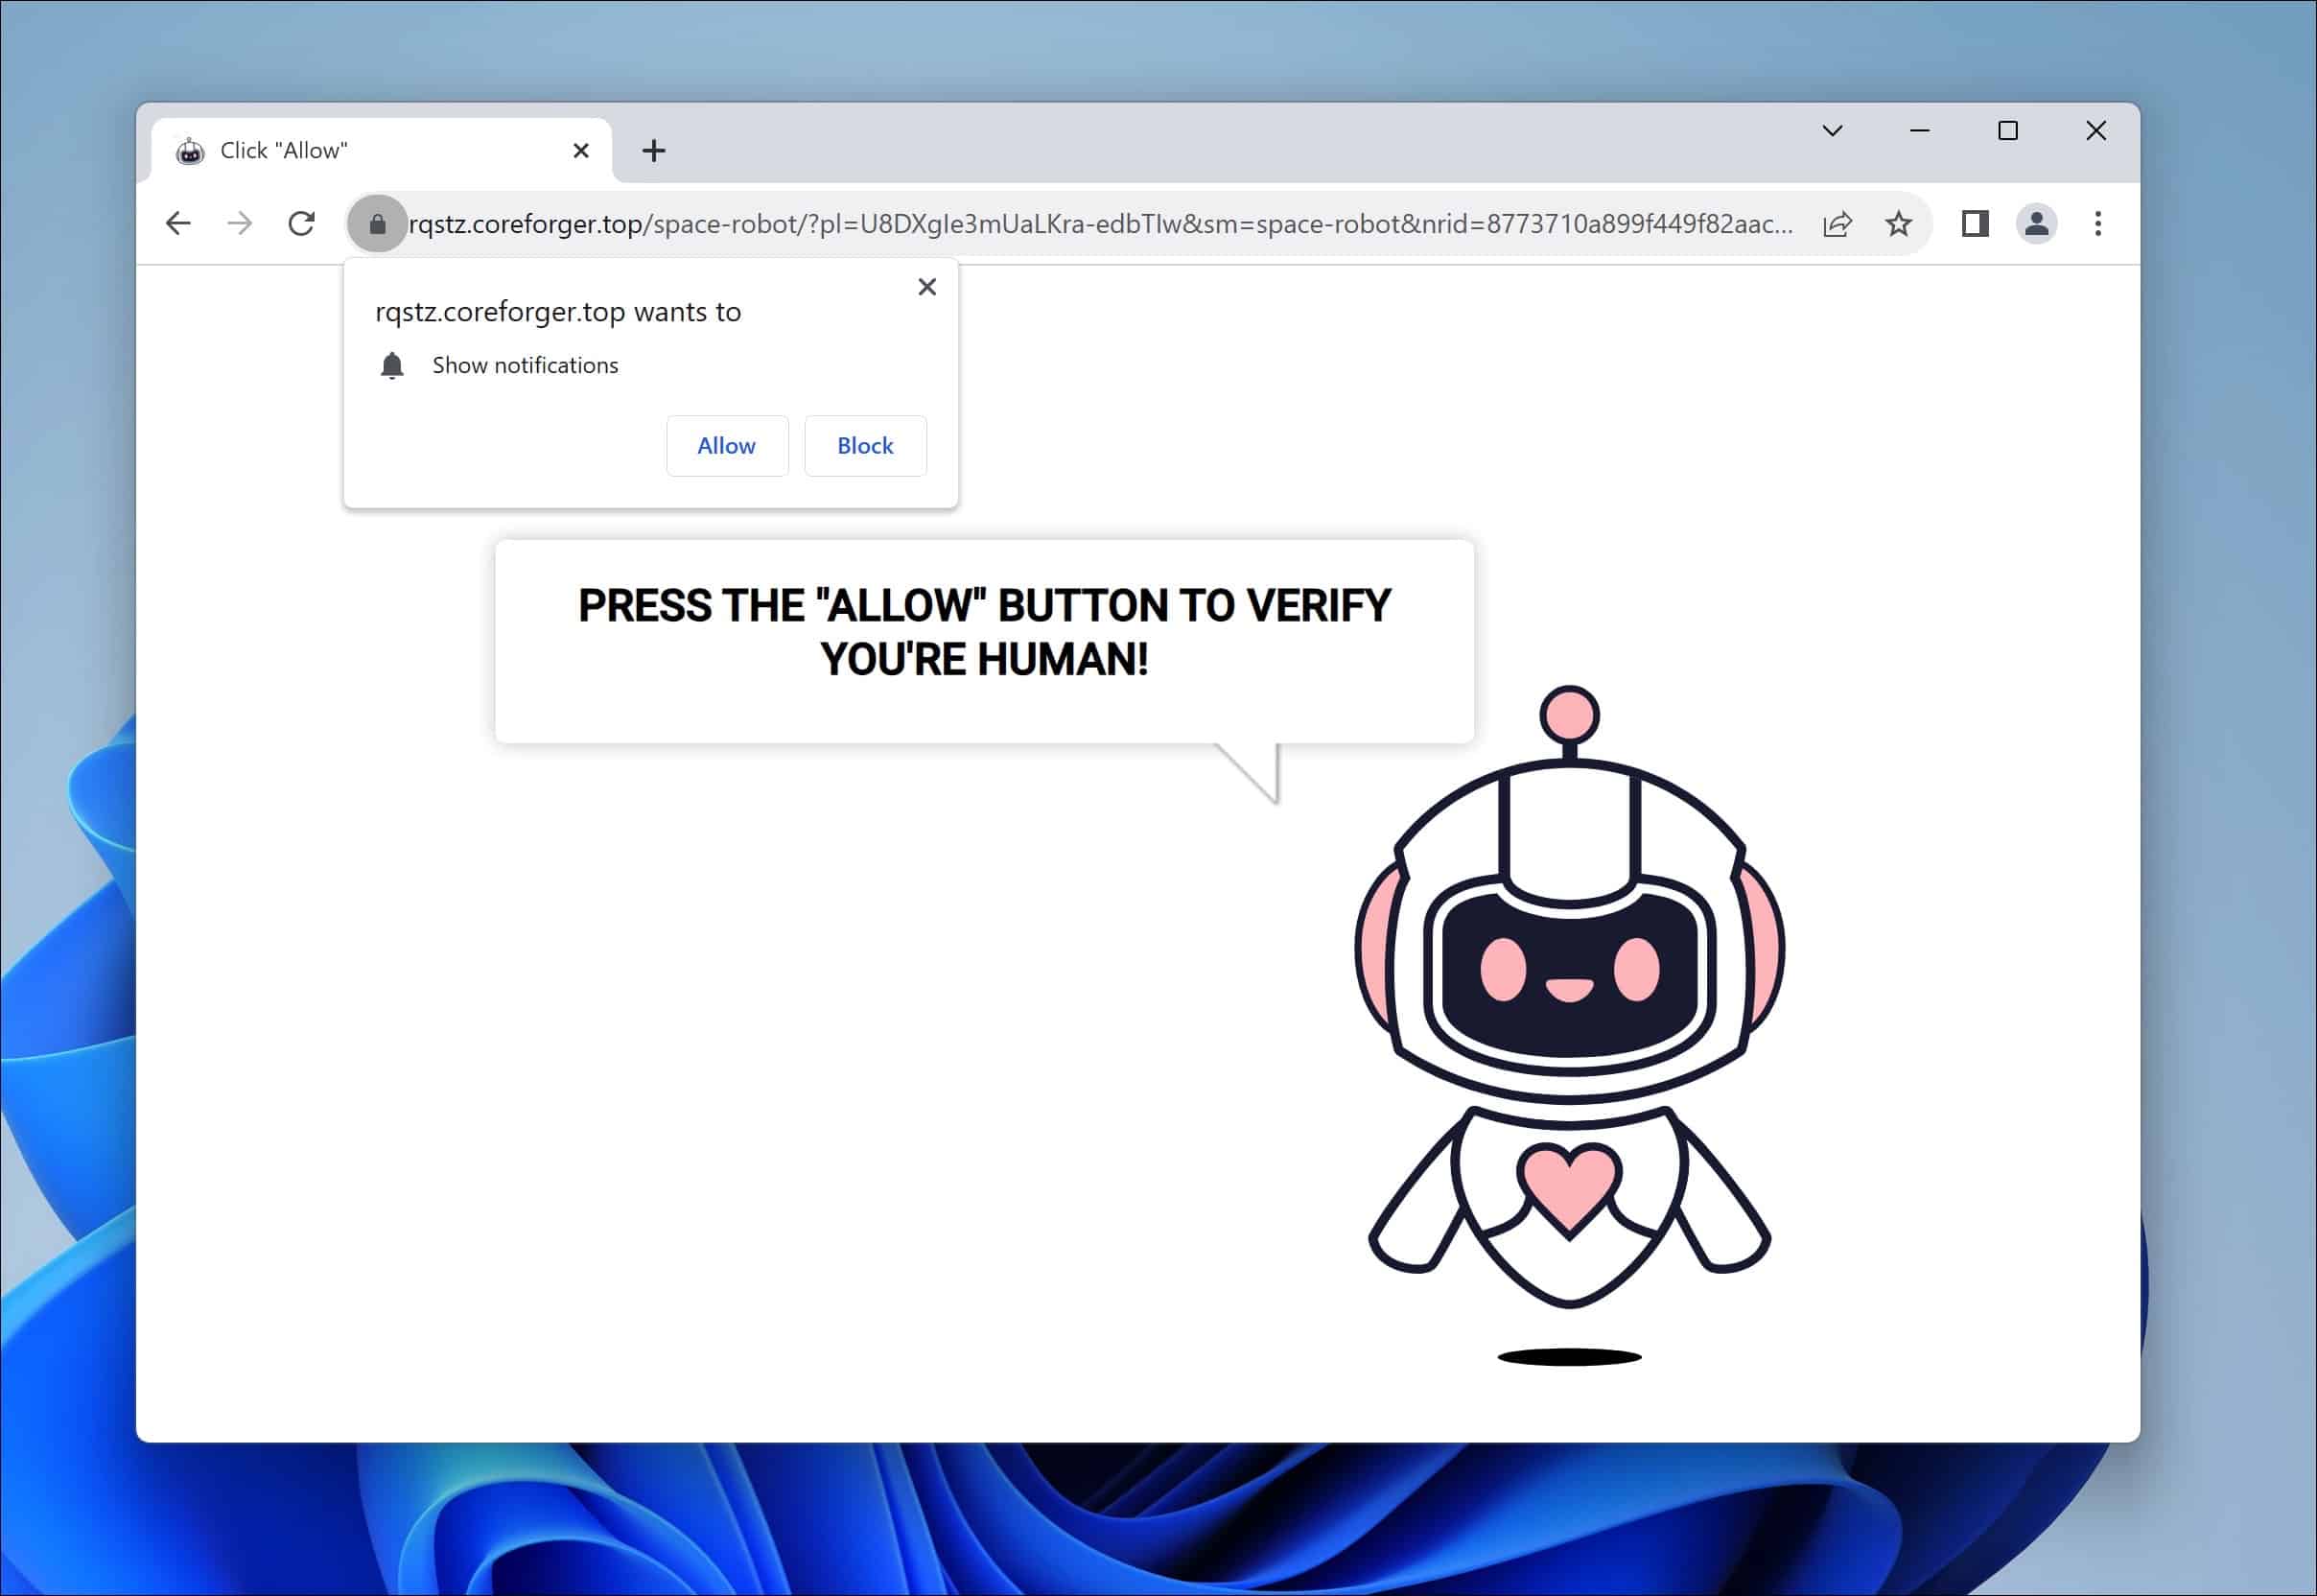Click the address bar URL field
Image resolution: width=2317 pixels, height=1596 pixels.
(x=1097, y=222)
